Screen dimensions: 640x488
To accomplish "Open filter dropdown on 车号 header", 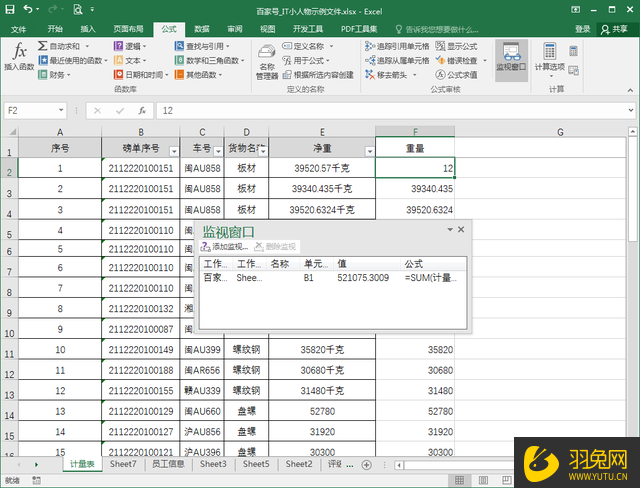I will click(x=218, y=151).
